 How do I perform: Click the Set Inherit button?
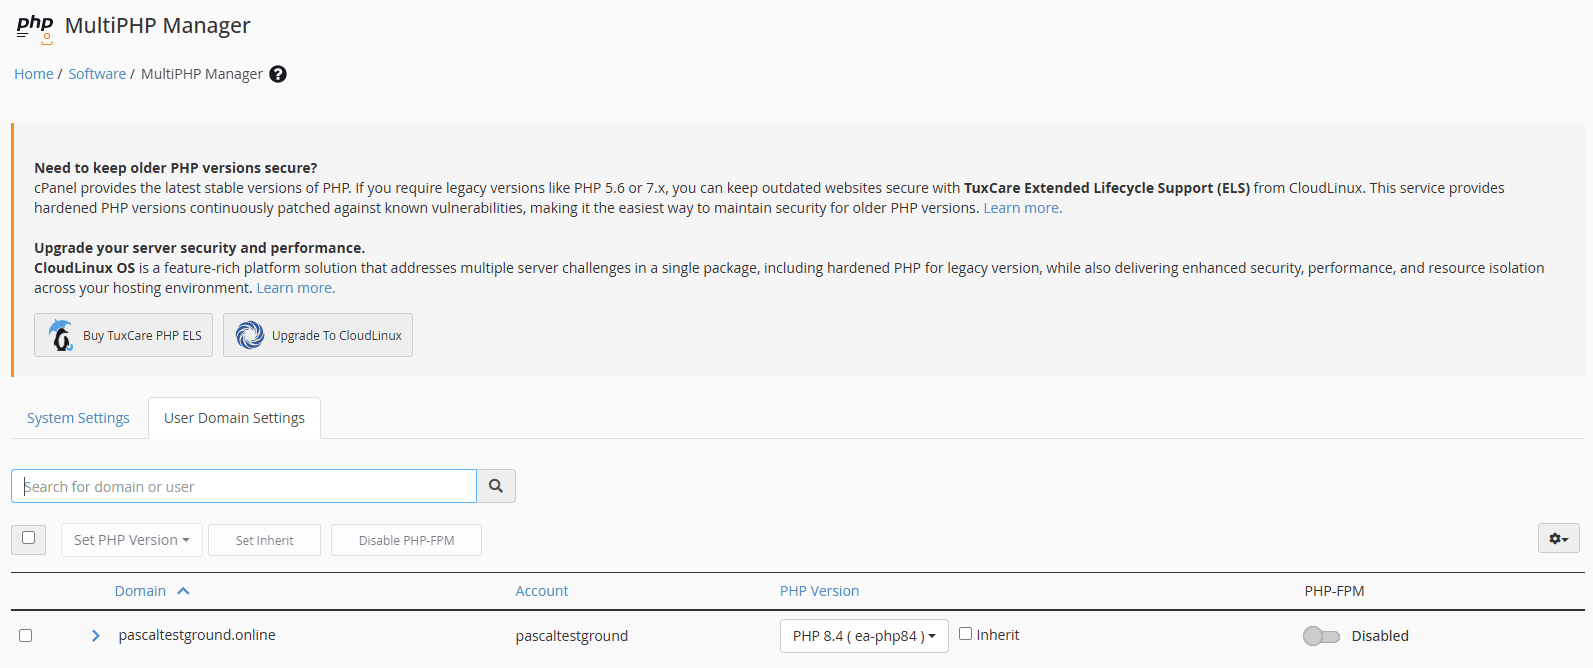265,540
